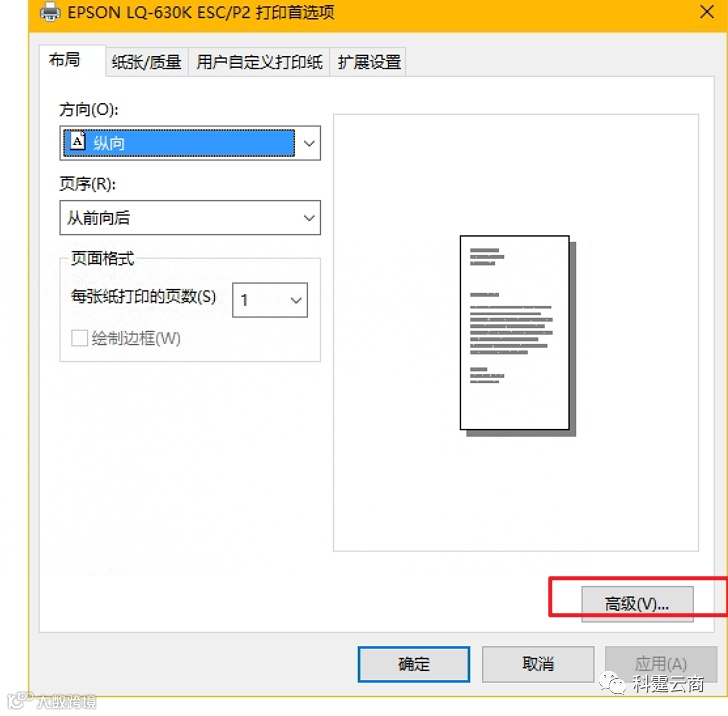The image size is (728, 716).
Task: Click the 每张纸打印的页数(S) label
Action: tap(143, 296)
